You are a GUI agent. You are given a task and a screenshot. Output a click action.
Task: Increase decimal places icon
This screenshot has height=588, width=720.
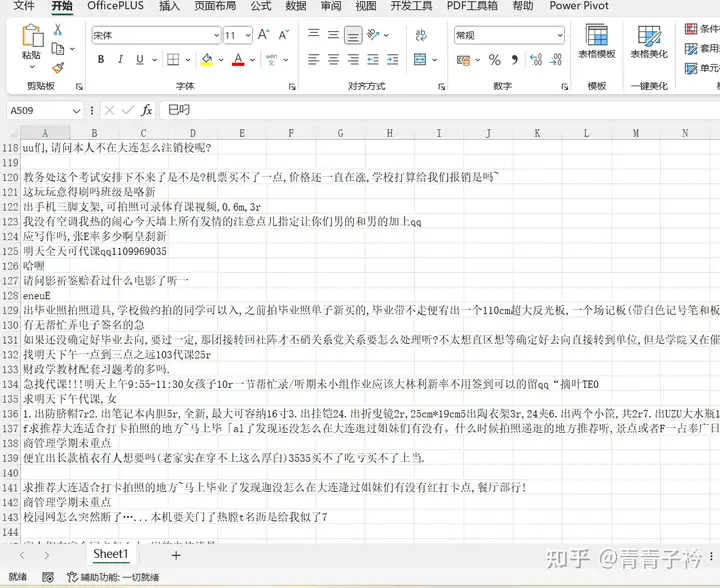(535, 60)
